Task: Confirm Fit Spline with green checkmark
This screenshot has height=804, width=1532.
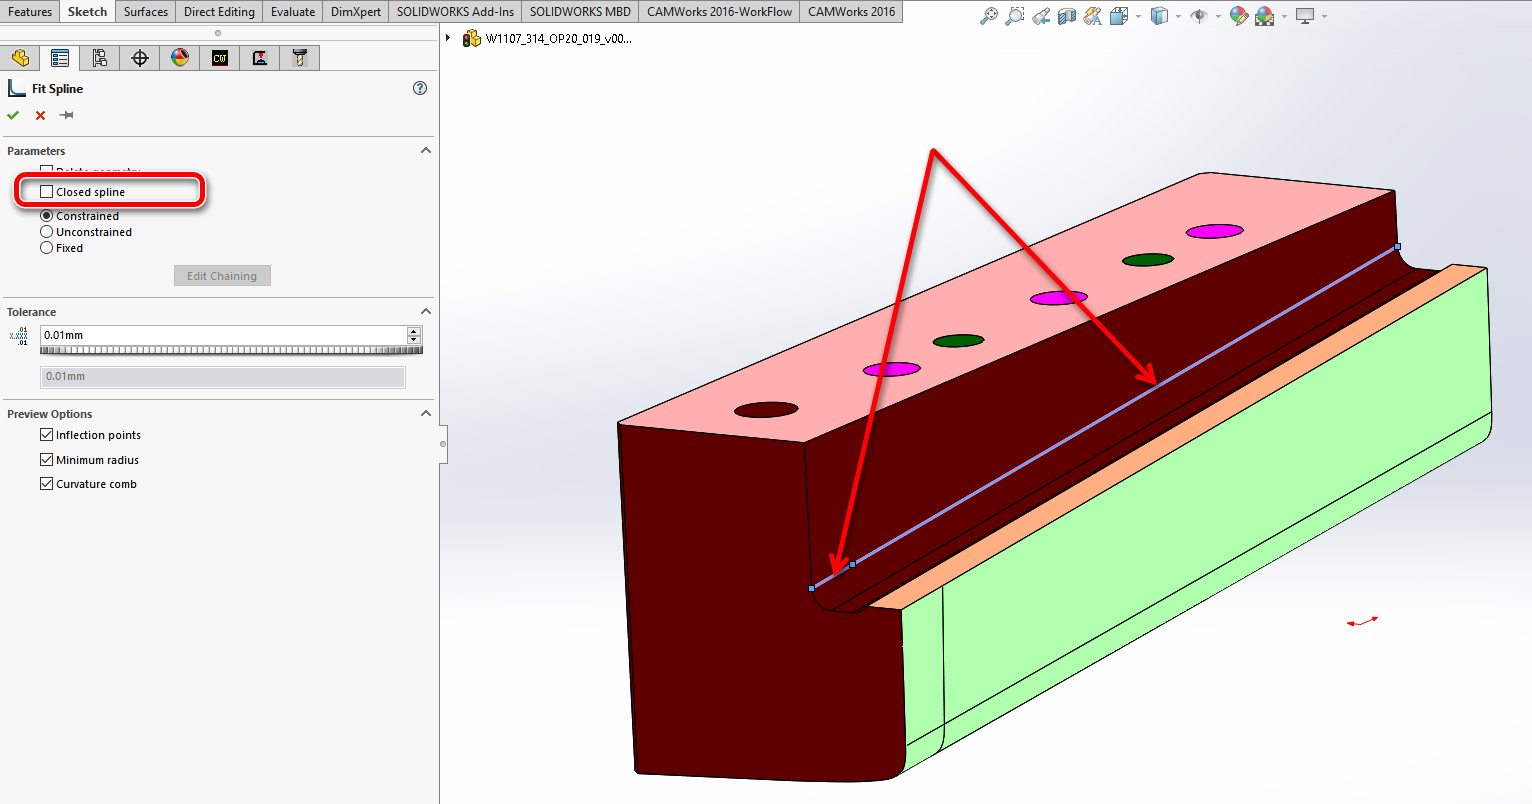Action: (13, 115)
